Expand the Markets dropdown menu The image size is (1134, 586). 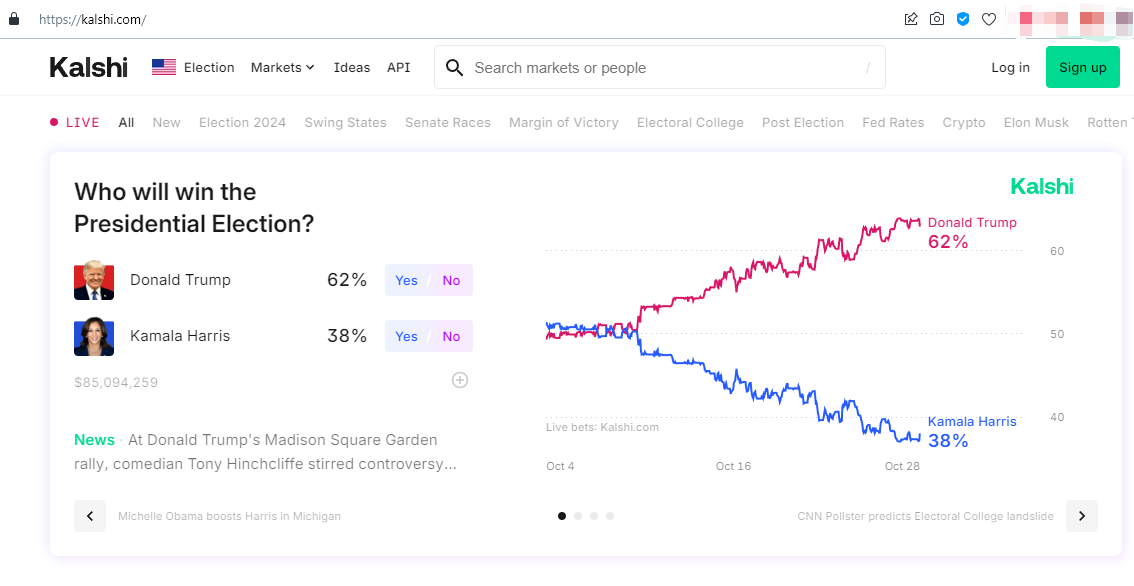pyautogui.click(x=282, y=67)
